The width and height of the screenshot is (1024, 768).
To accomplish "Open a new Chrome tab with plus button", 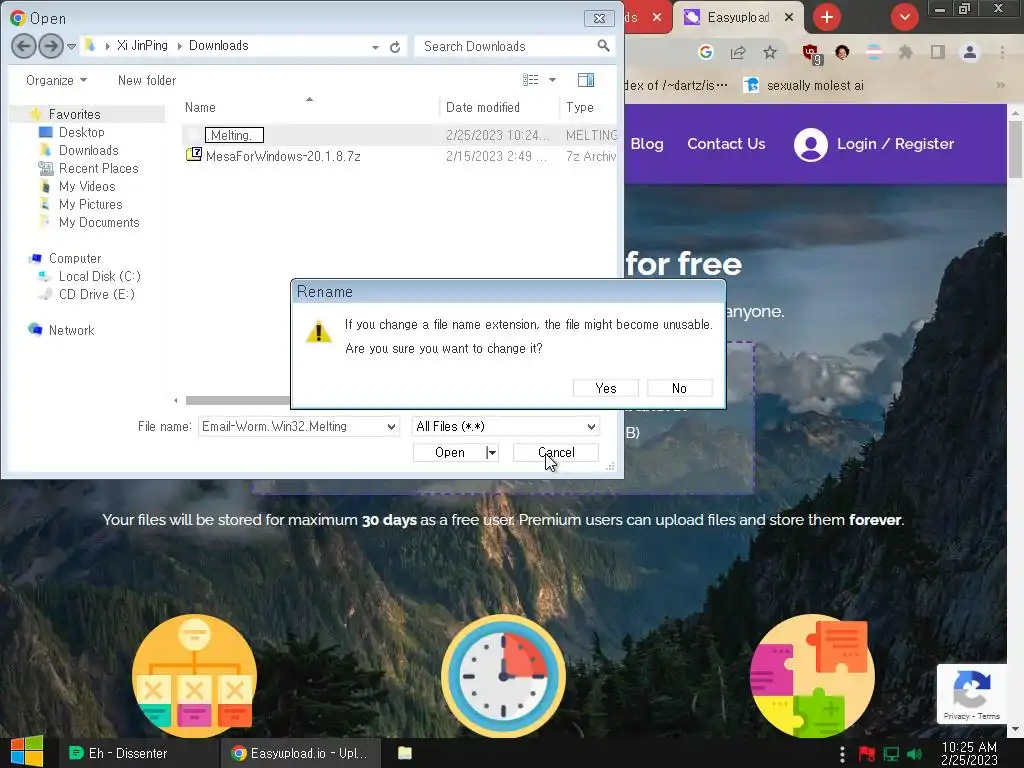I will coord(827,17).
